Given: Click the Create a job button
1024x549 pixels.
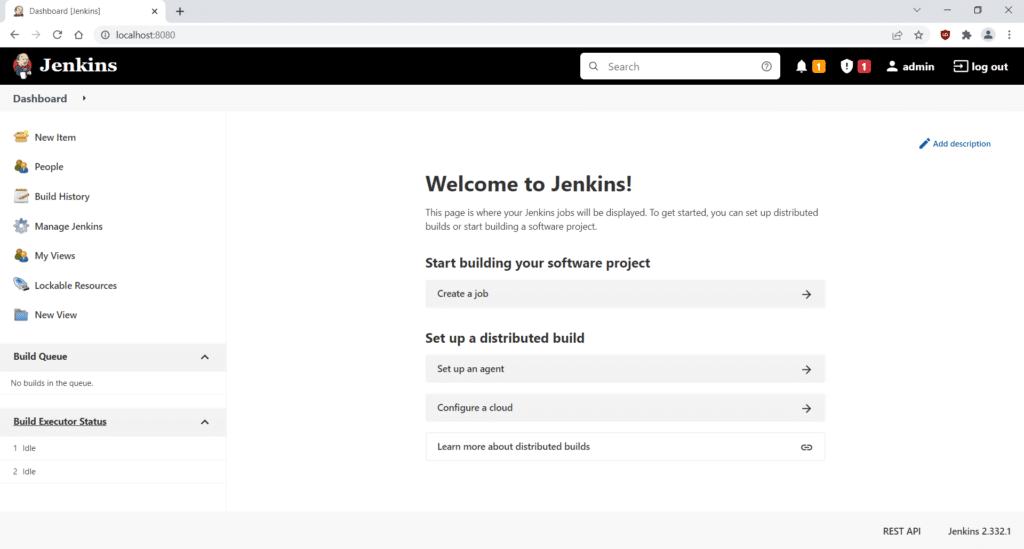Looking at the screenshot, I should pyautogui.click(x=625, y=294).
